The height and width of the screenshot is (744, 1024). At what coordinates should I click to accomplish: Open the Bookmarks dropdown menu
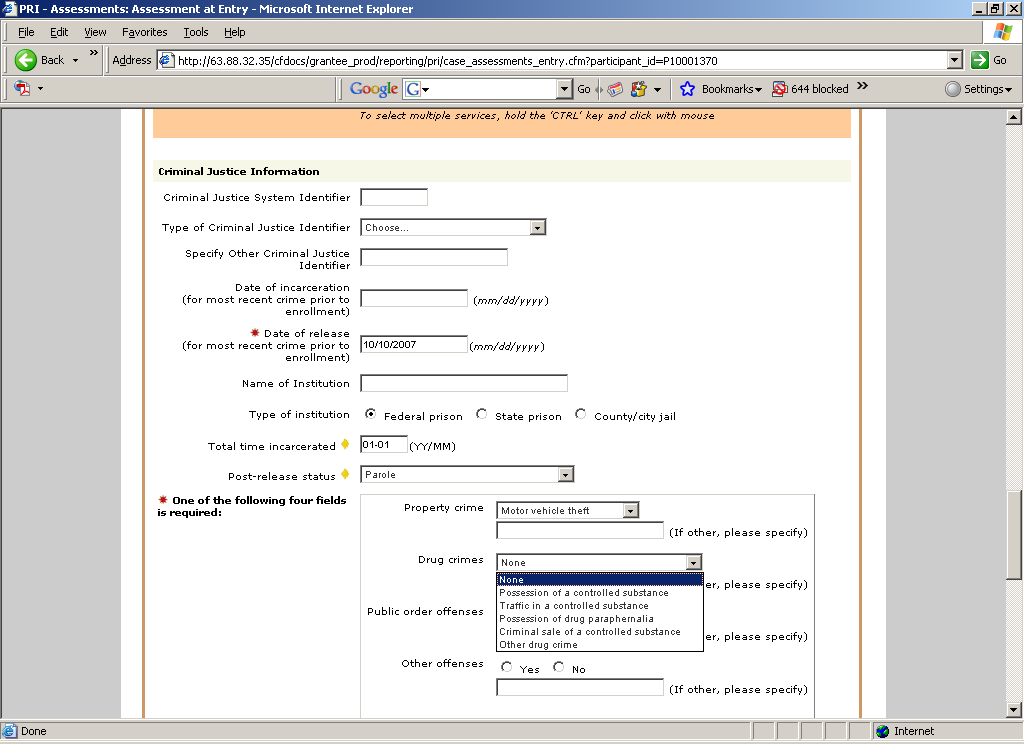click(x=731, y=89)
